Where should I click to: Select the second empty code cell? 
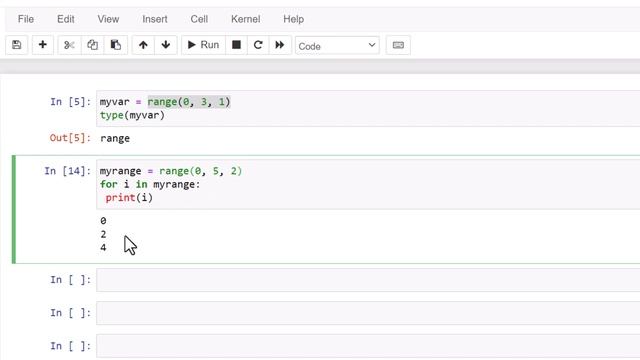click(x=368, y=313)
